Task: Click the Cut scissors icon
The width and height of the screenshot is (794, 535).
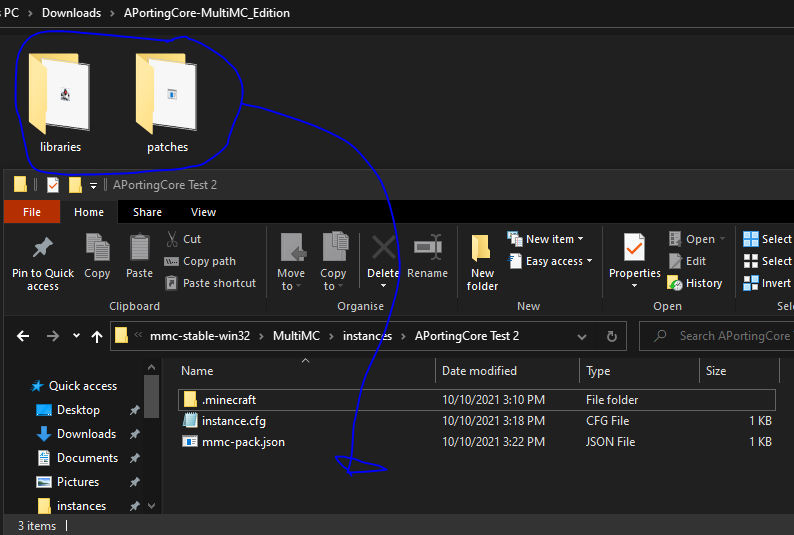Action: (172, 239)
